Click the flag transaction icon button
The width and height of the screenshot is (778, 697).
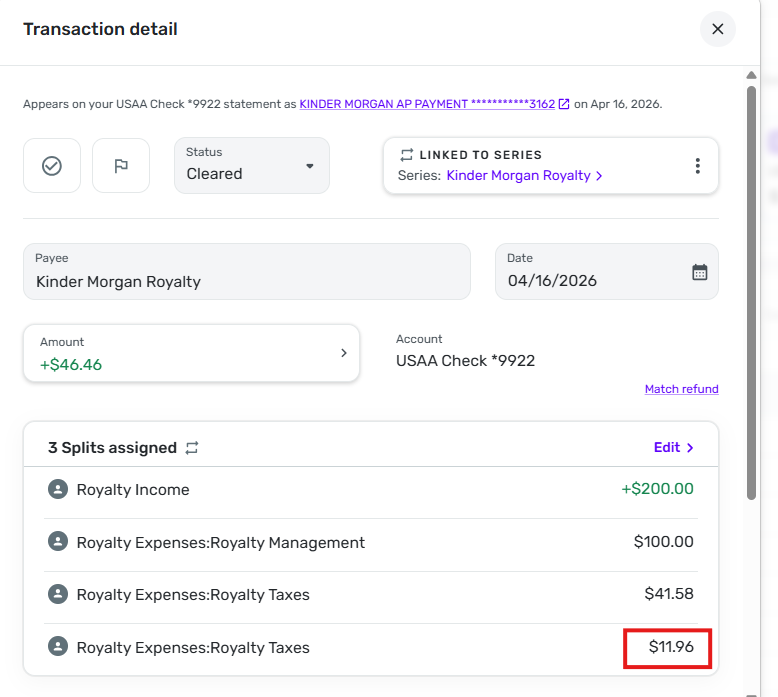(x=121, y=166)
